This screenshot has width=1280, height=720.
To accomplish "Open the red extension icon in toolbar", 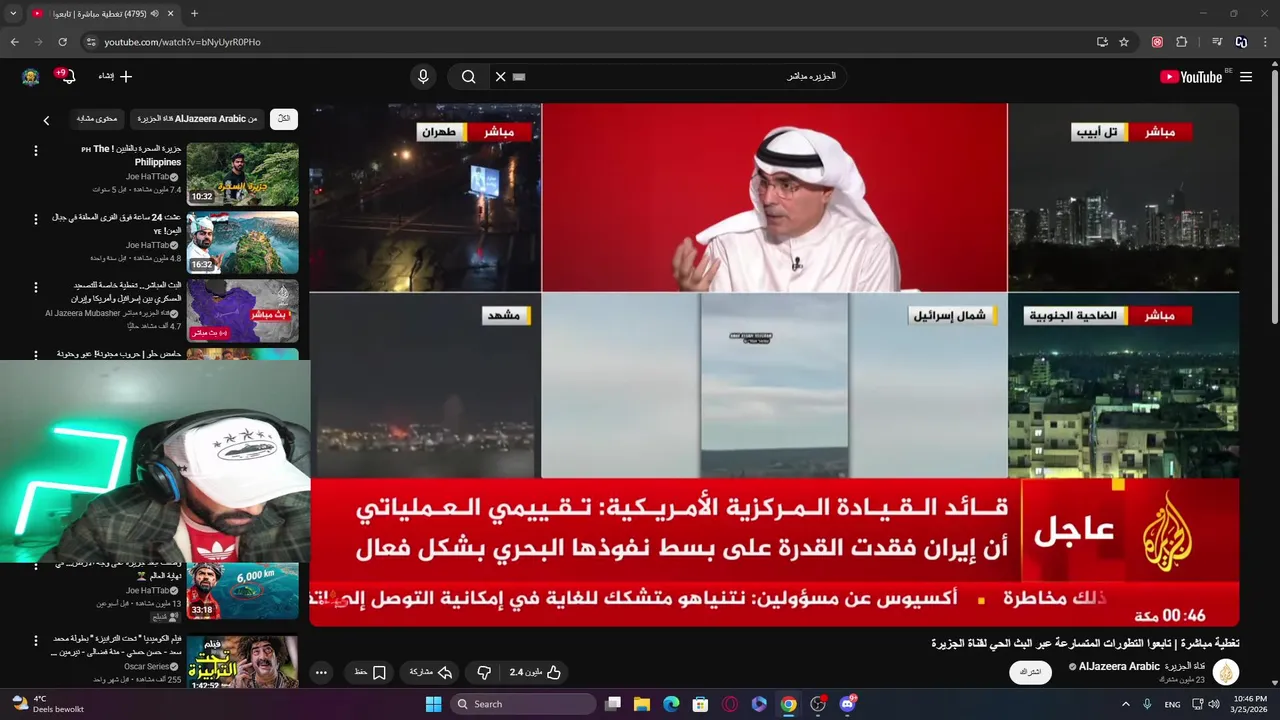I will pyautogui.click(x=1157, y=42).
